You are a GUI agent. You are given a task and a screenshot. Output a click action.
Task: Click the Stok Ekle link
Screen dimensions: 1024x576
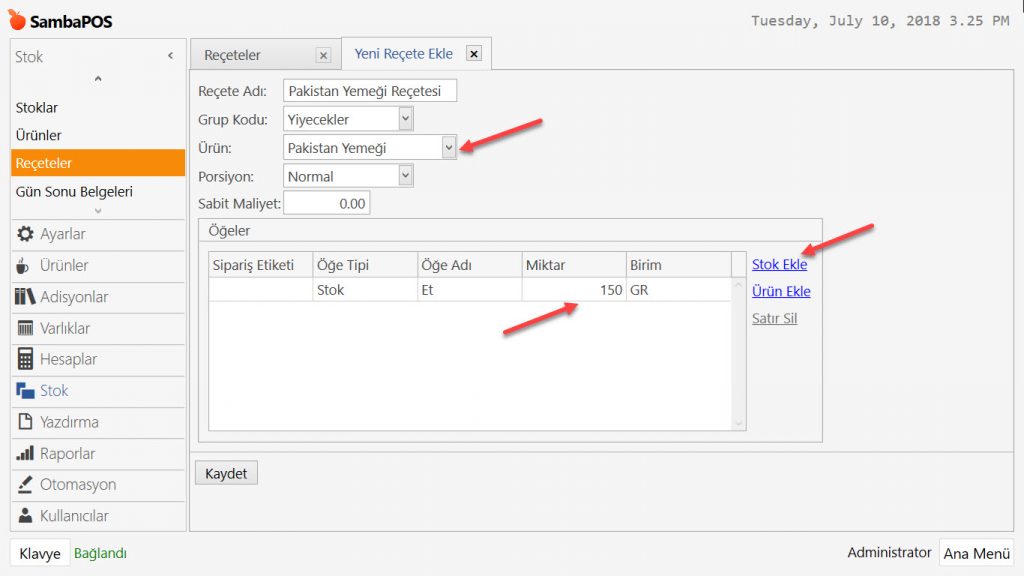click(779, 265)
